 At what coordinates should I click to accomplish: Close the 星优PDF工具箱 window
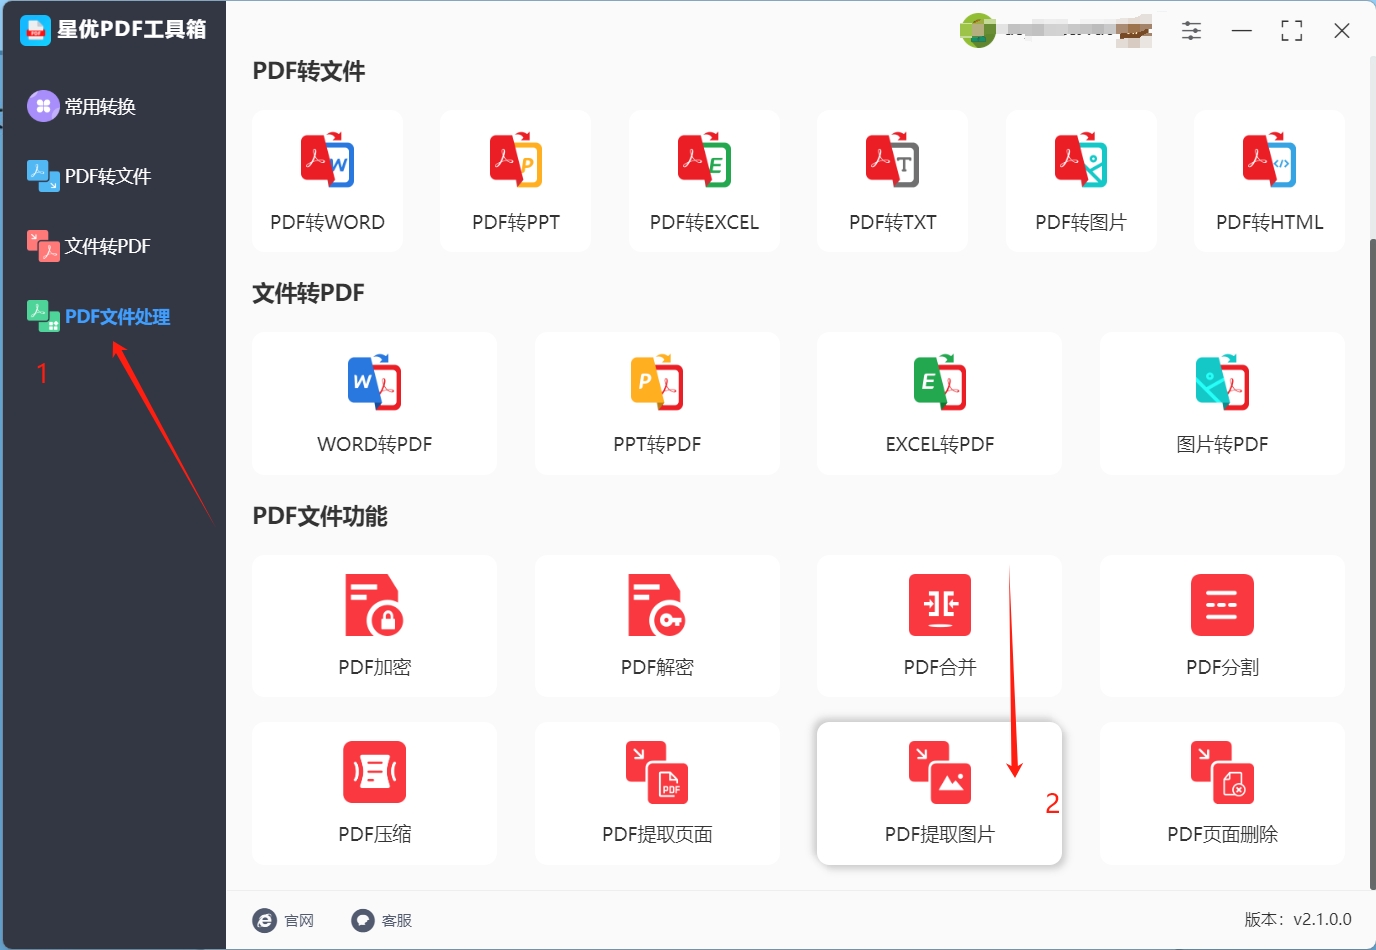[1342, 31]
